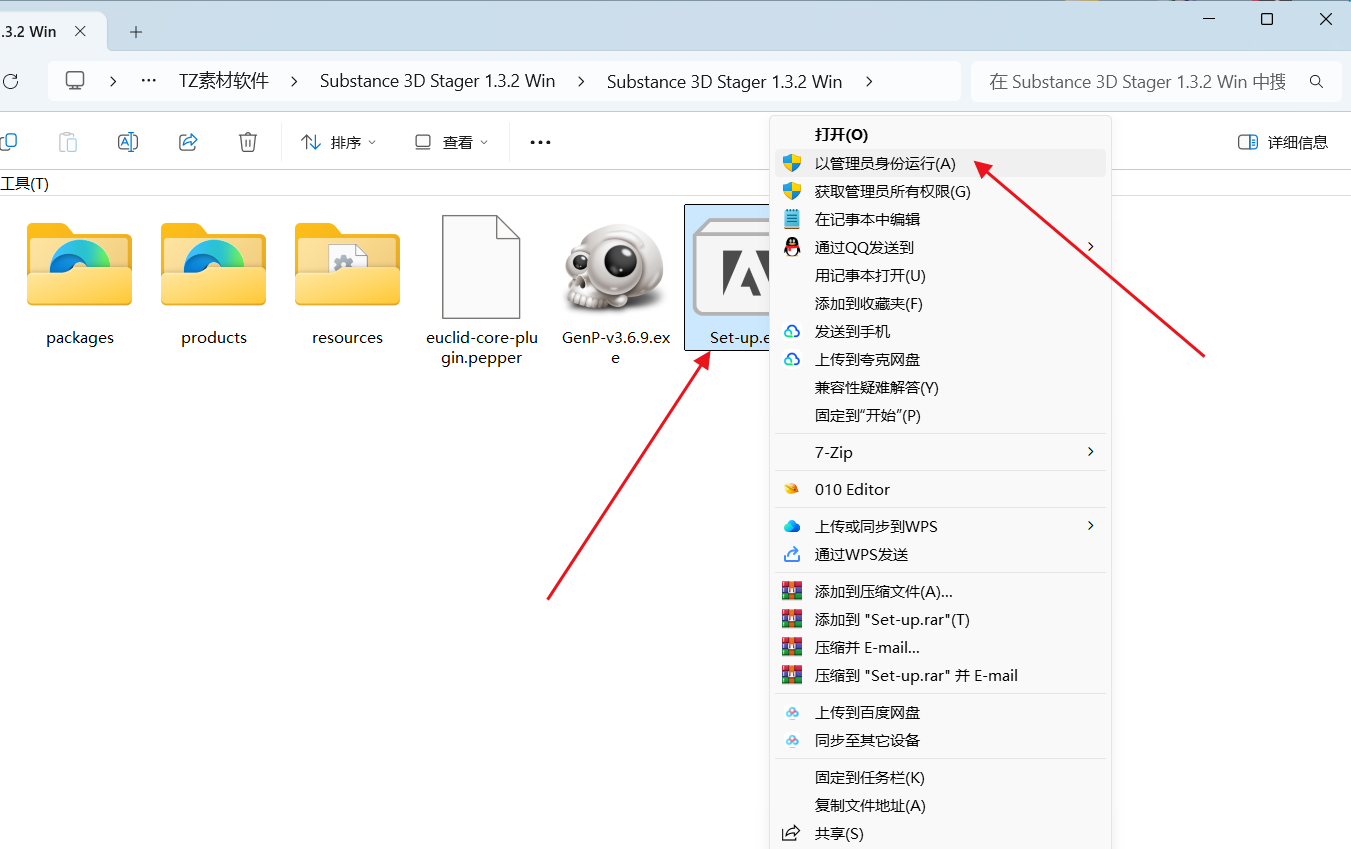The height and width of the screenshot is (849, 1351).
Task: Expand the chevron after TZ素材软件 in the breadcrumb
Action: 294,81
